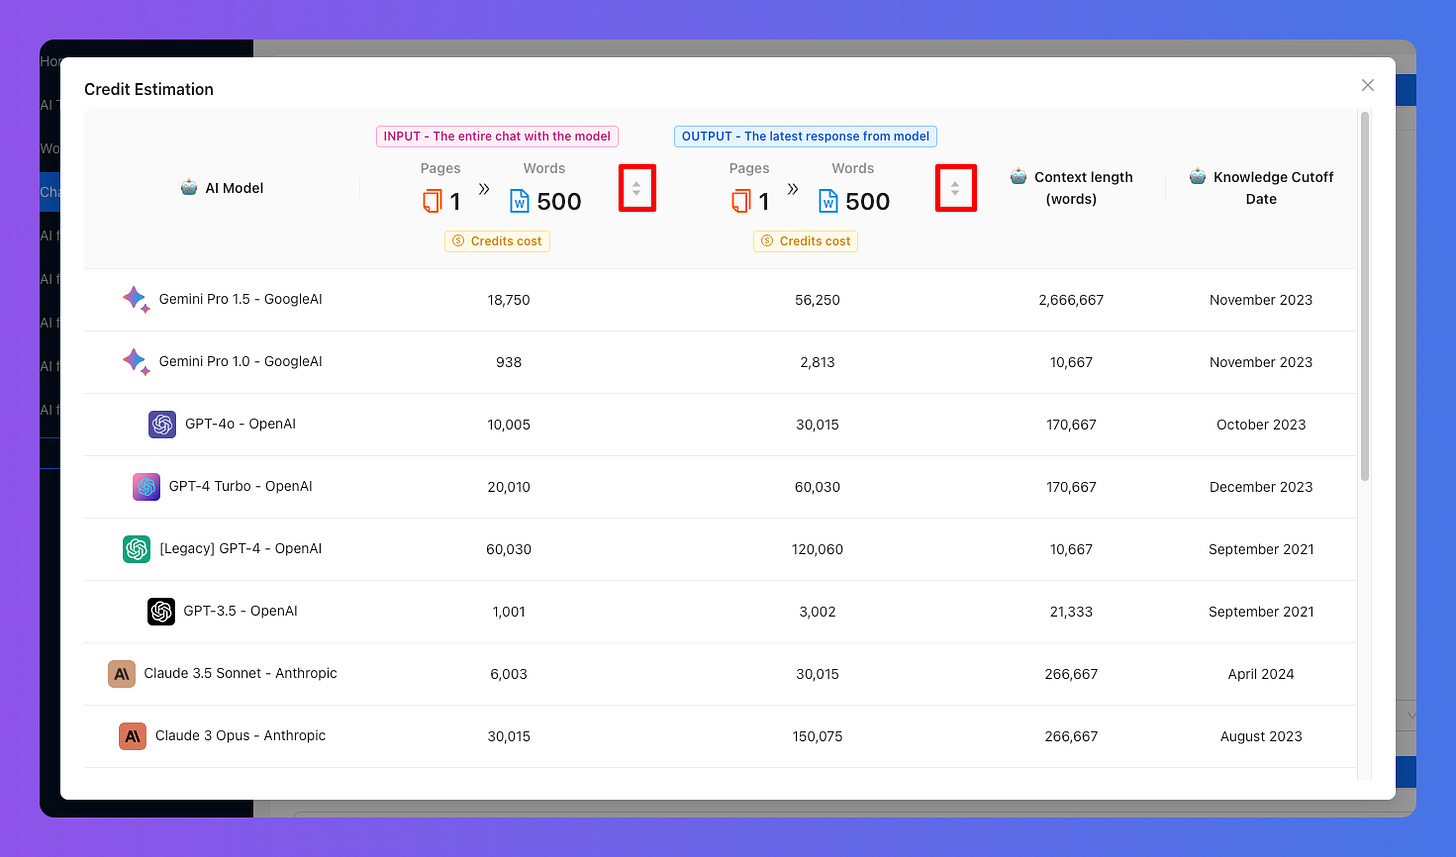Click the robot icon beside Context length header

point(1018,176)
